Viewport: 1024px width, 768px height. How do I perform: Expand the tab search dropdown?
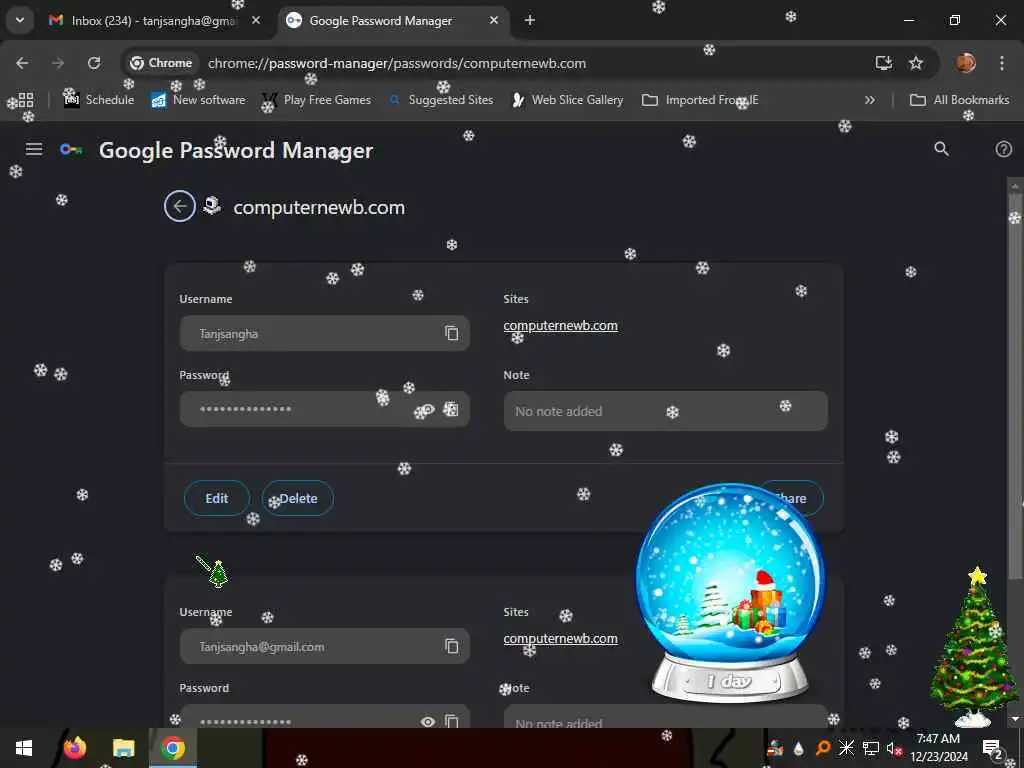[20, 20]
